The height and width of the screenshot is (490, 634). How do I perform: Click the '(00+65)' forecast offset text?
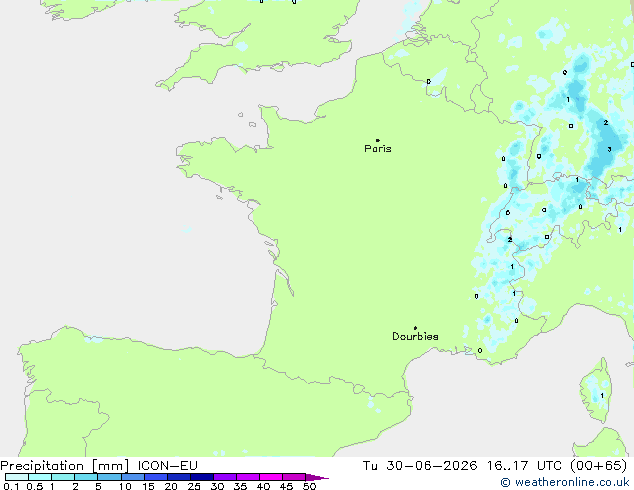click(599, 466)
